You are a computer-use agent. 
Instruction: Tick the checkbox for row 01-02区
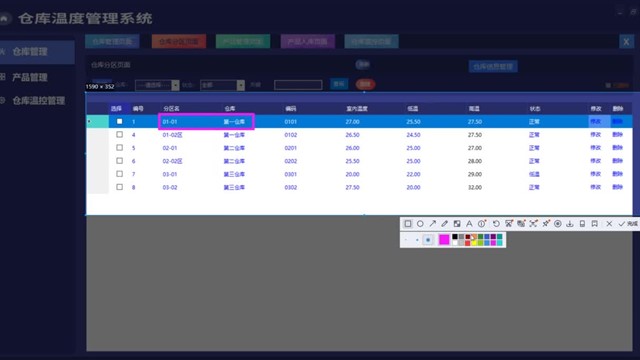pyautogui.click(x=119, y=134)
